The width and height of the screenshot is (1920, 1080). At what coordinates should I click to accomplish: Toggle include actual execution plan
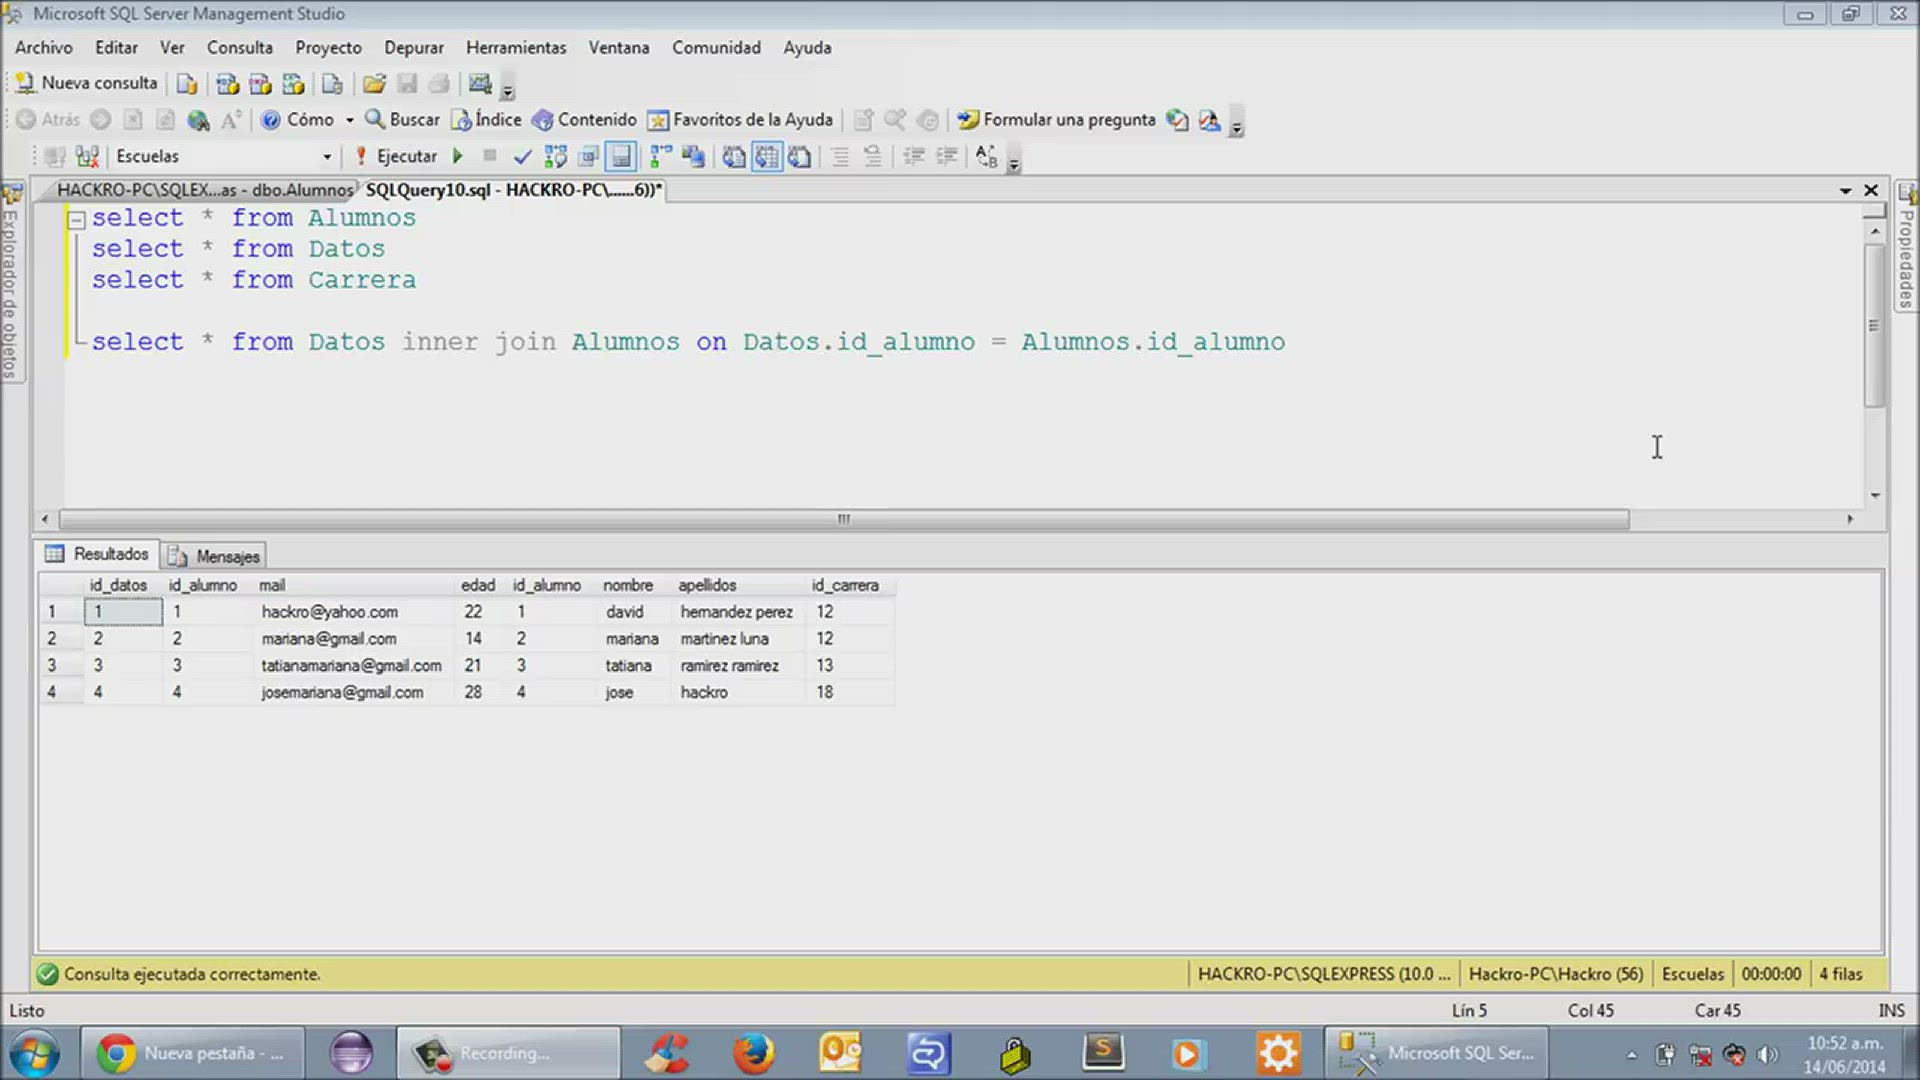661,156
